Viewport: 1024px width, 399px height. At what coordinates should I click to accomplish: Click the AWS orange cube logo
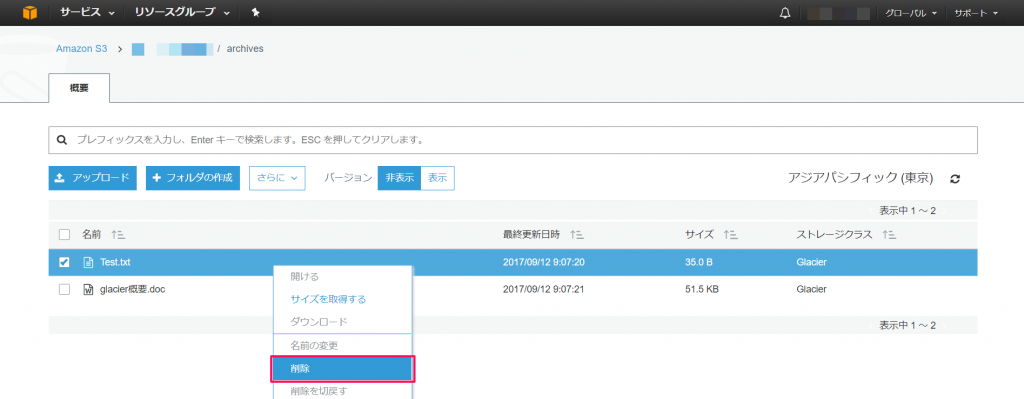pos(29,12)
